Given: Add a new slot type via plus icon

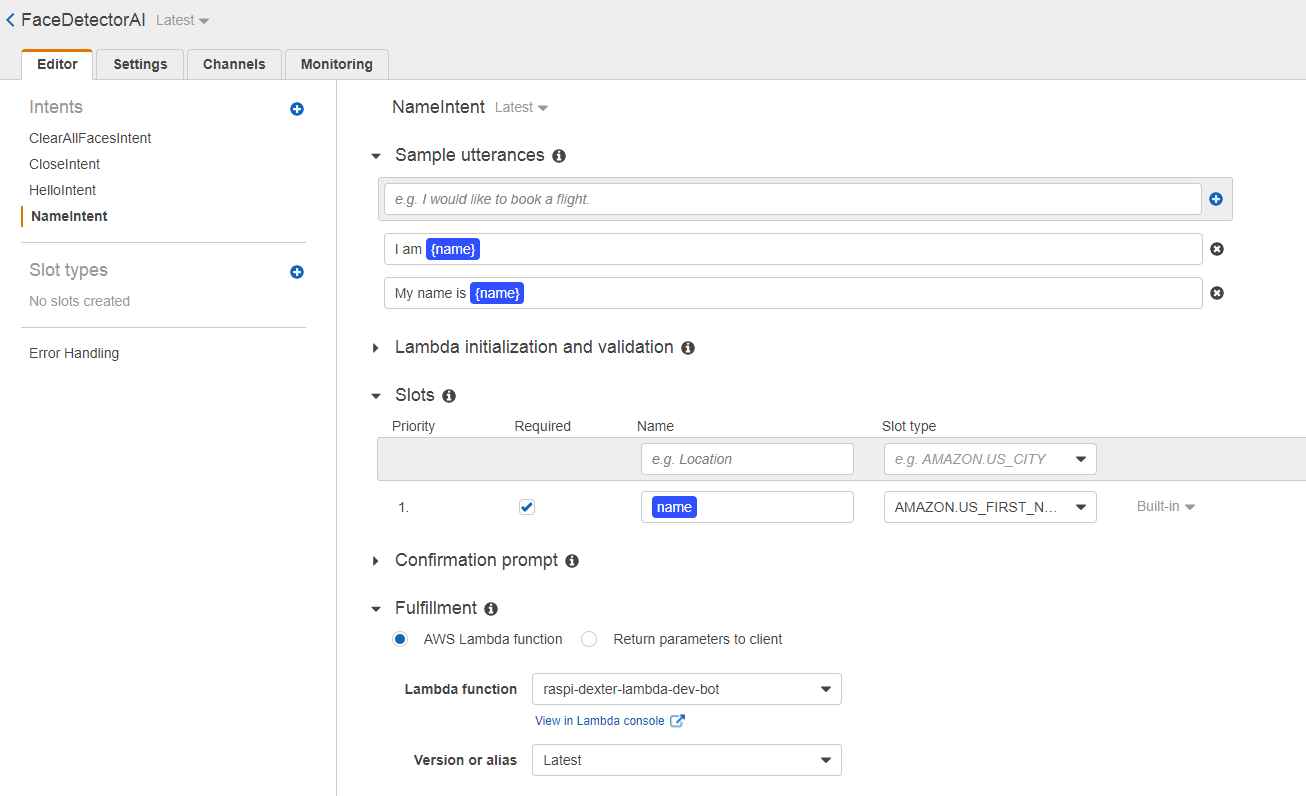Looking at the screenshot, I should point(296,272).
